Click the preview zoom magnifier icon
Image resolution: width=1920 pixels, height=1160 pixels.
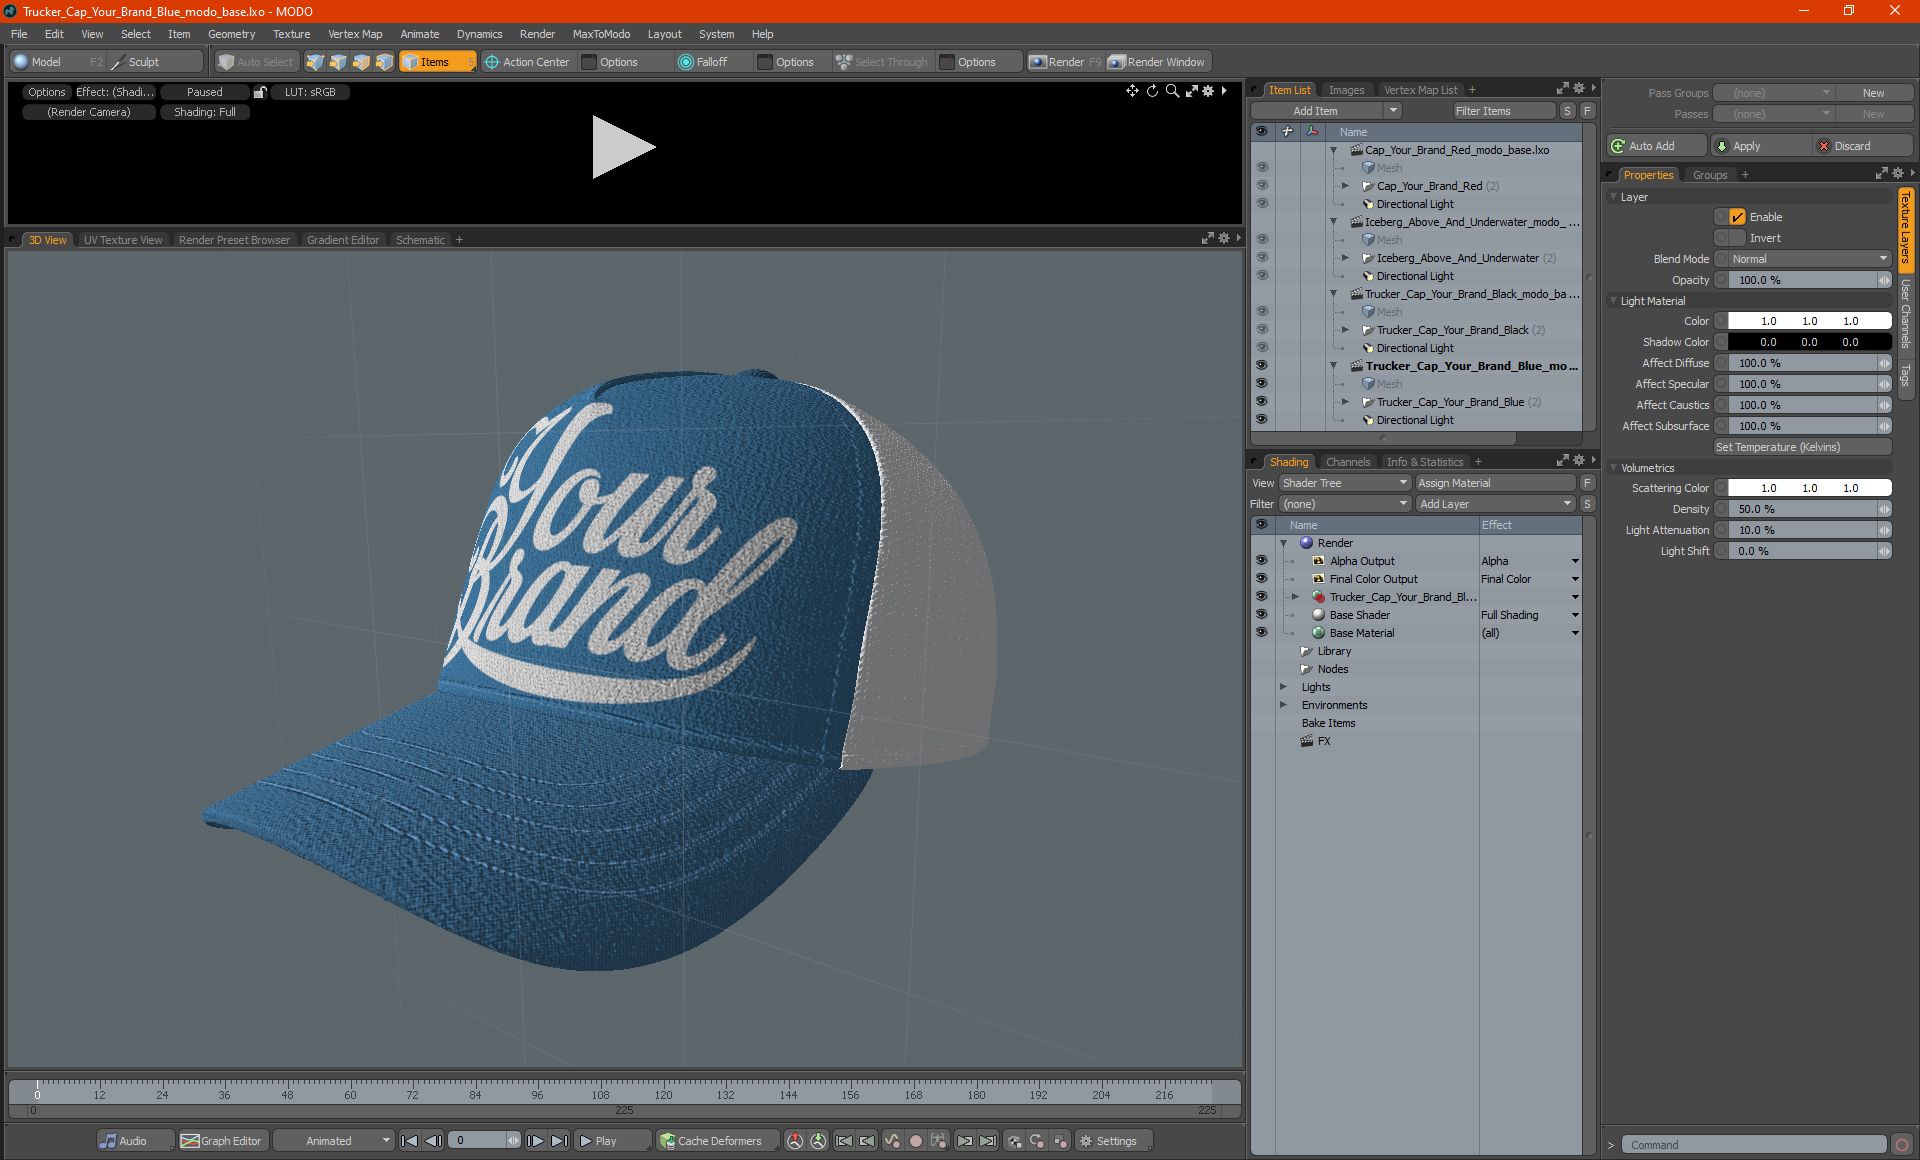[x=1172, y=91]
